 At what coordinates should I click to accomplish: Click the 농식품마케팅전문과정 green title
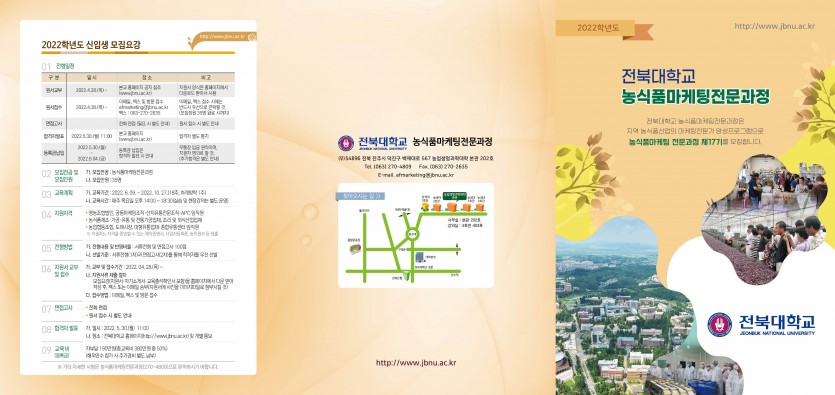tap(695, 97)
